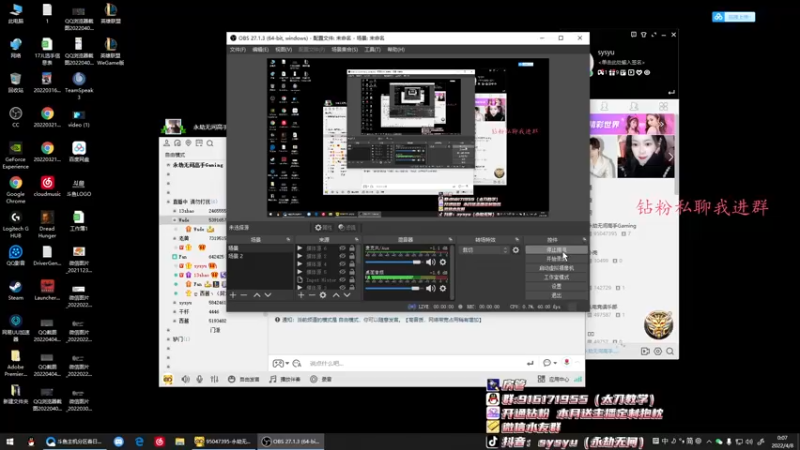Open Steam desktop shortcut
The height and width of the screenshot is (450, 800).
[x=15, y=290]
